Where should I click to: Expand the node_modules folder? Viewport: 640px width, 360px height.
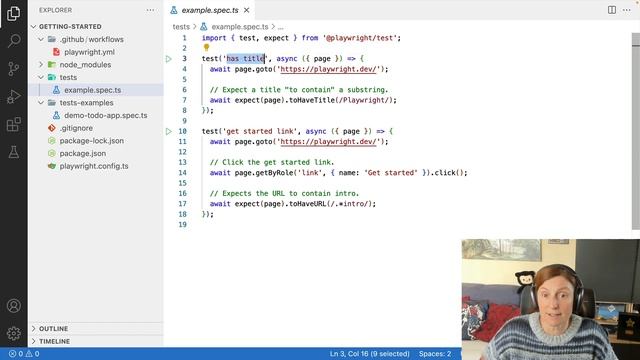click(x=41, y=64)
